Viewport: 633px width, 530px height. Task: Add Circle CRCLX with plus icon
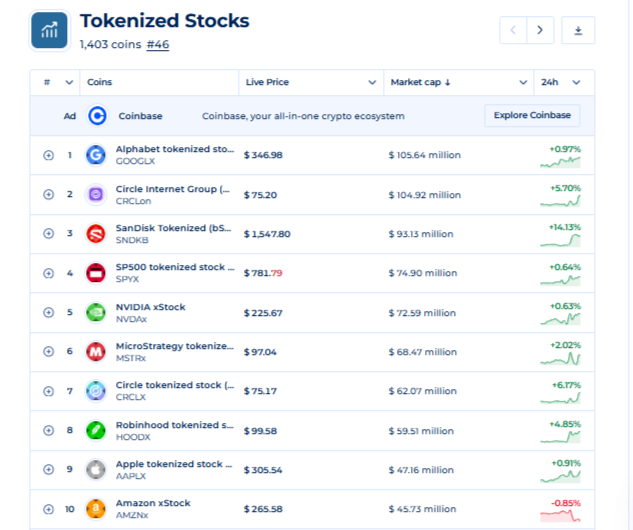click(x=48, y=391)
